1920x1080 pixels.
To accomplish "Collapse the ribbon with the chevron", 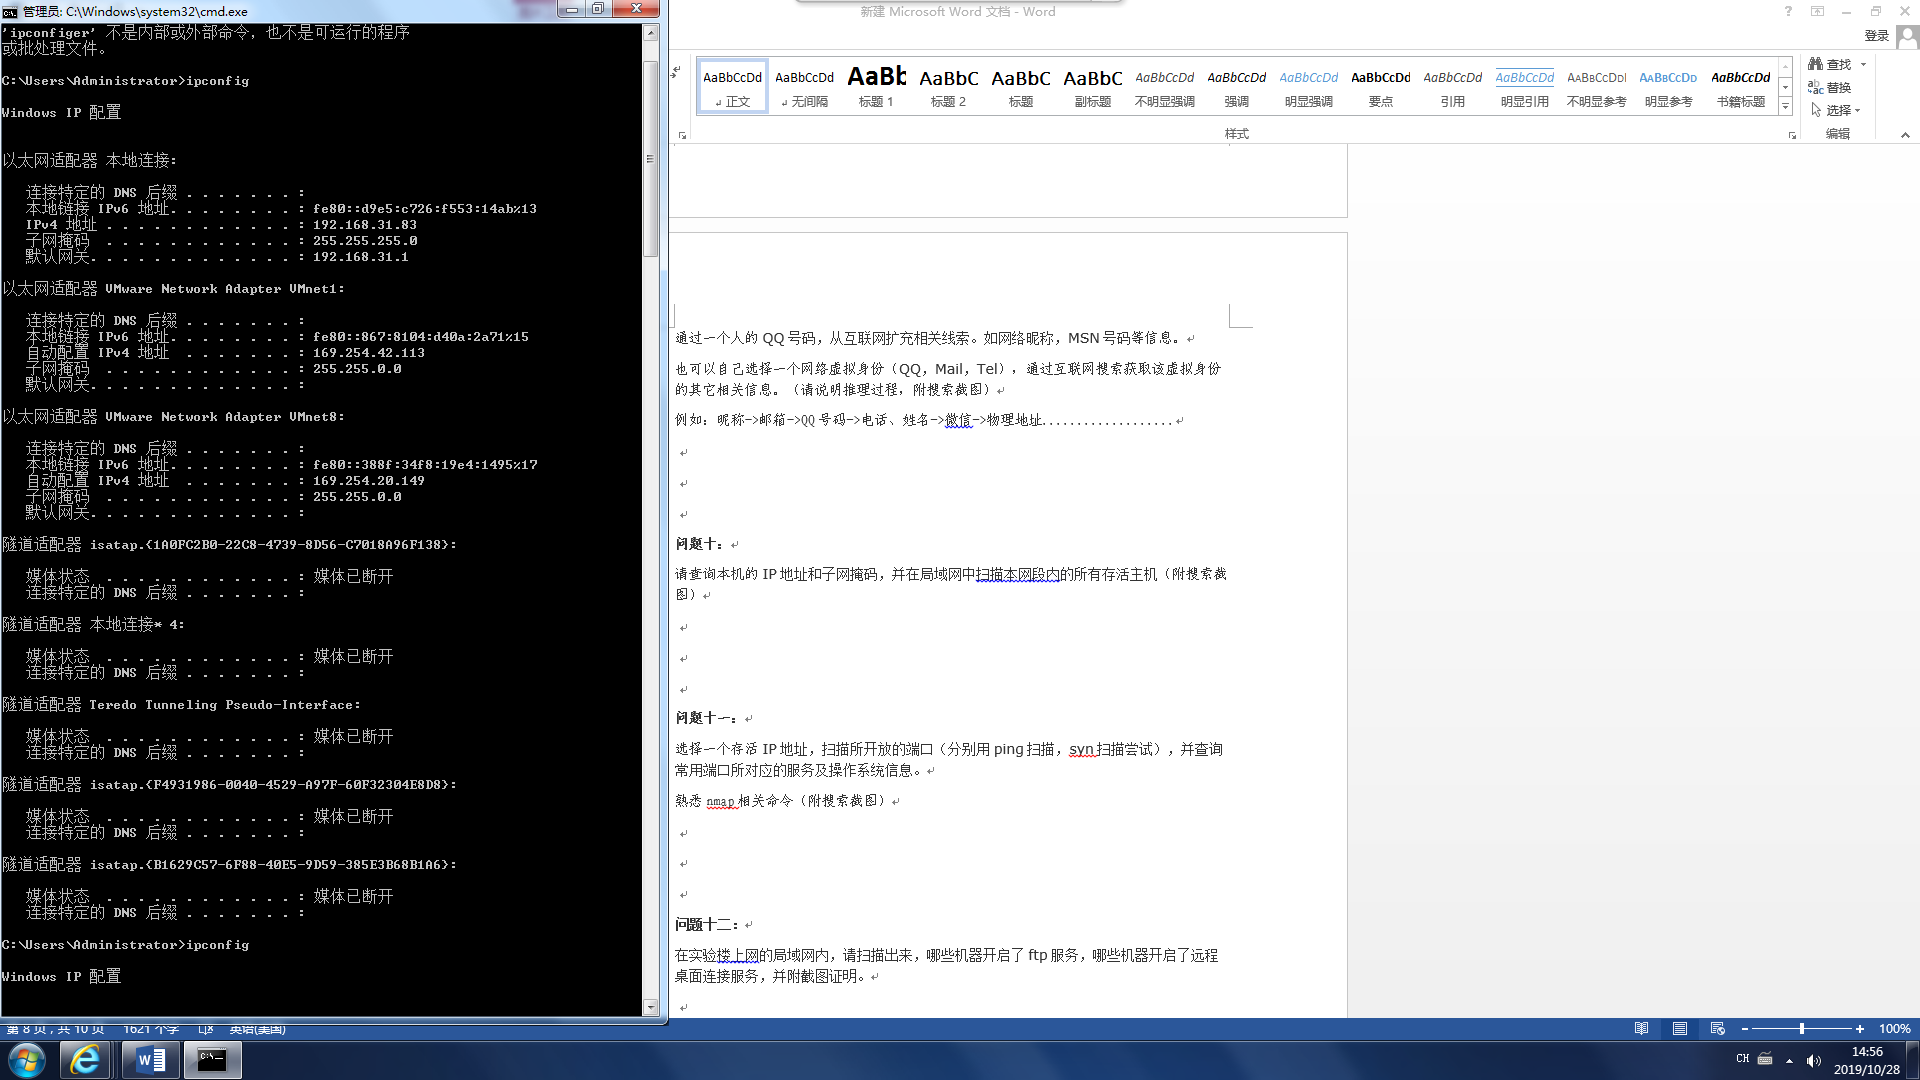I will [x=1904, y=135].
